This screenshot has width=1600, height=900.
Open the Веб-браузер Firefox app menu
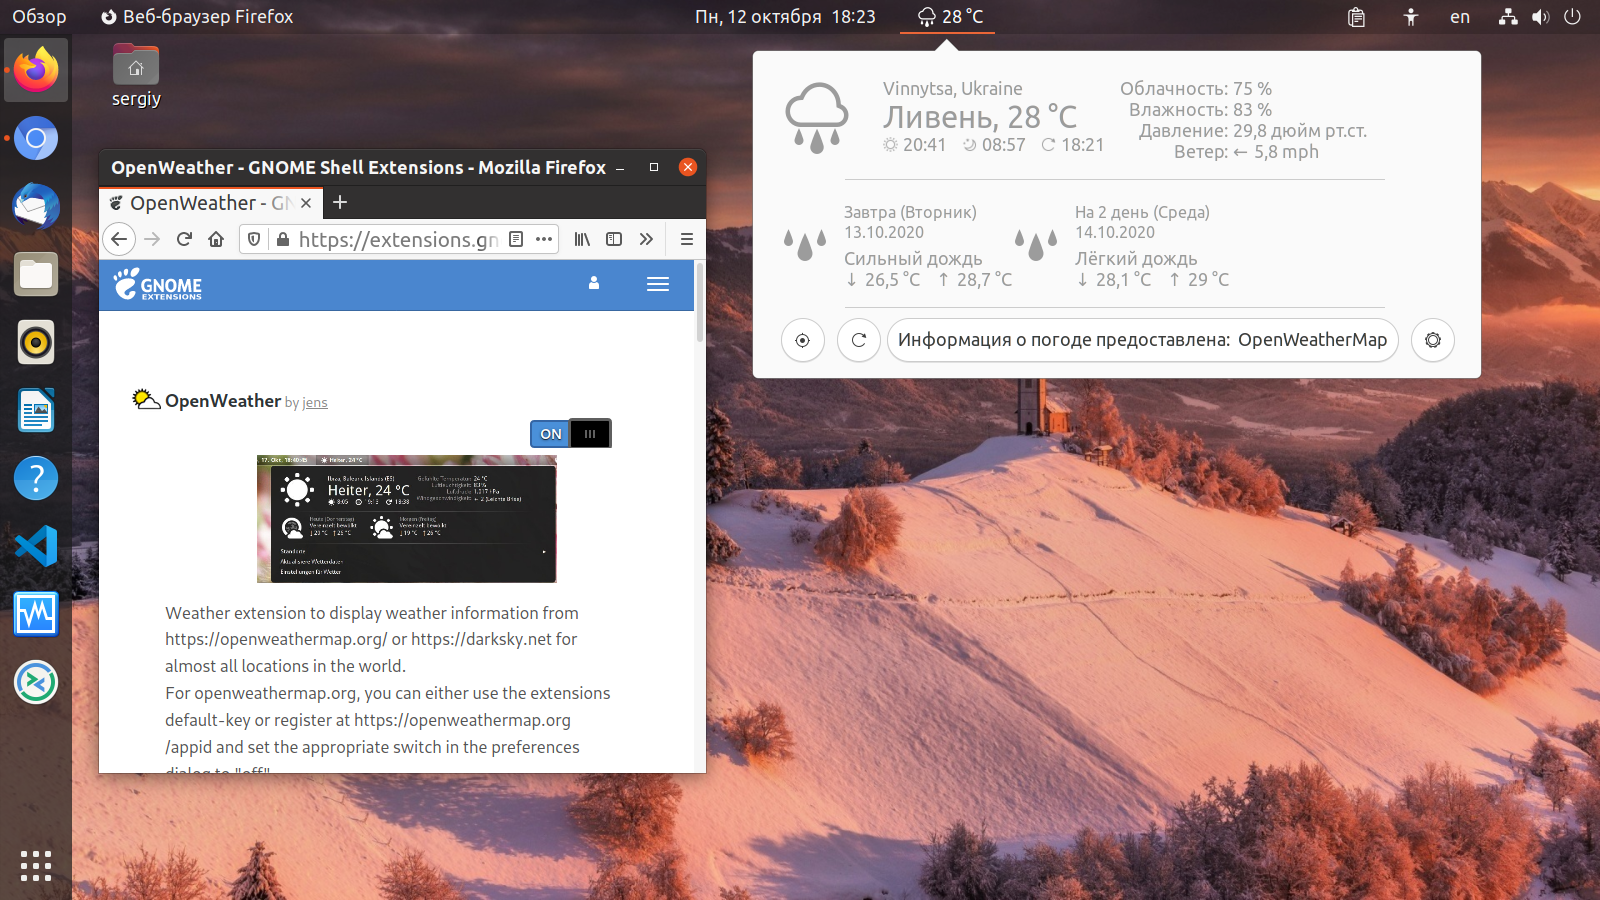click(197, 16)
